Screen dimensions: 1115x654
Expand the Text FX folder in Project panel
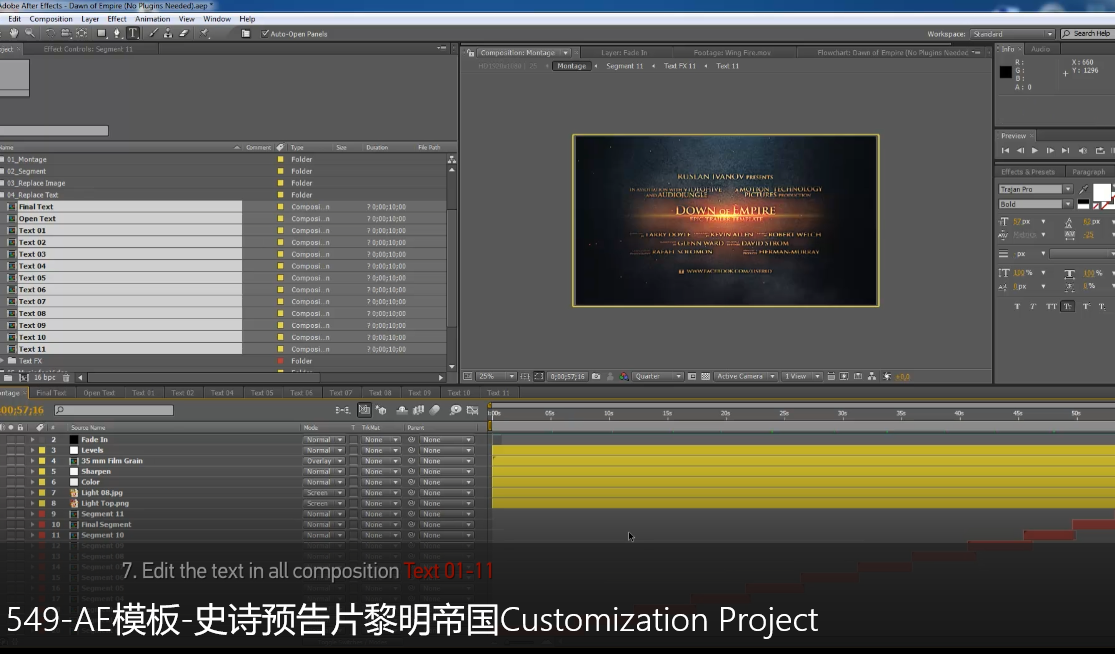(3, 361)
